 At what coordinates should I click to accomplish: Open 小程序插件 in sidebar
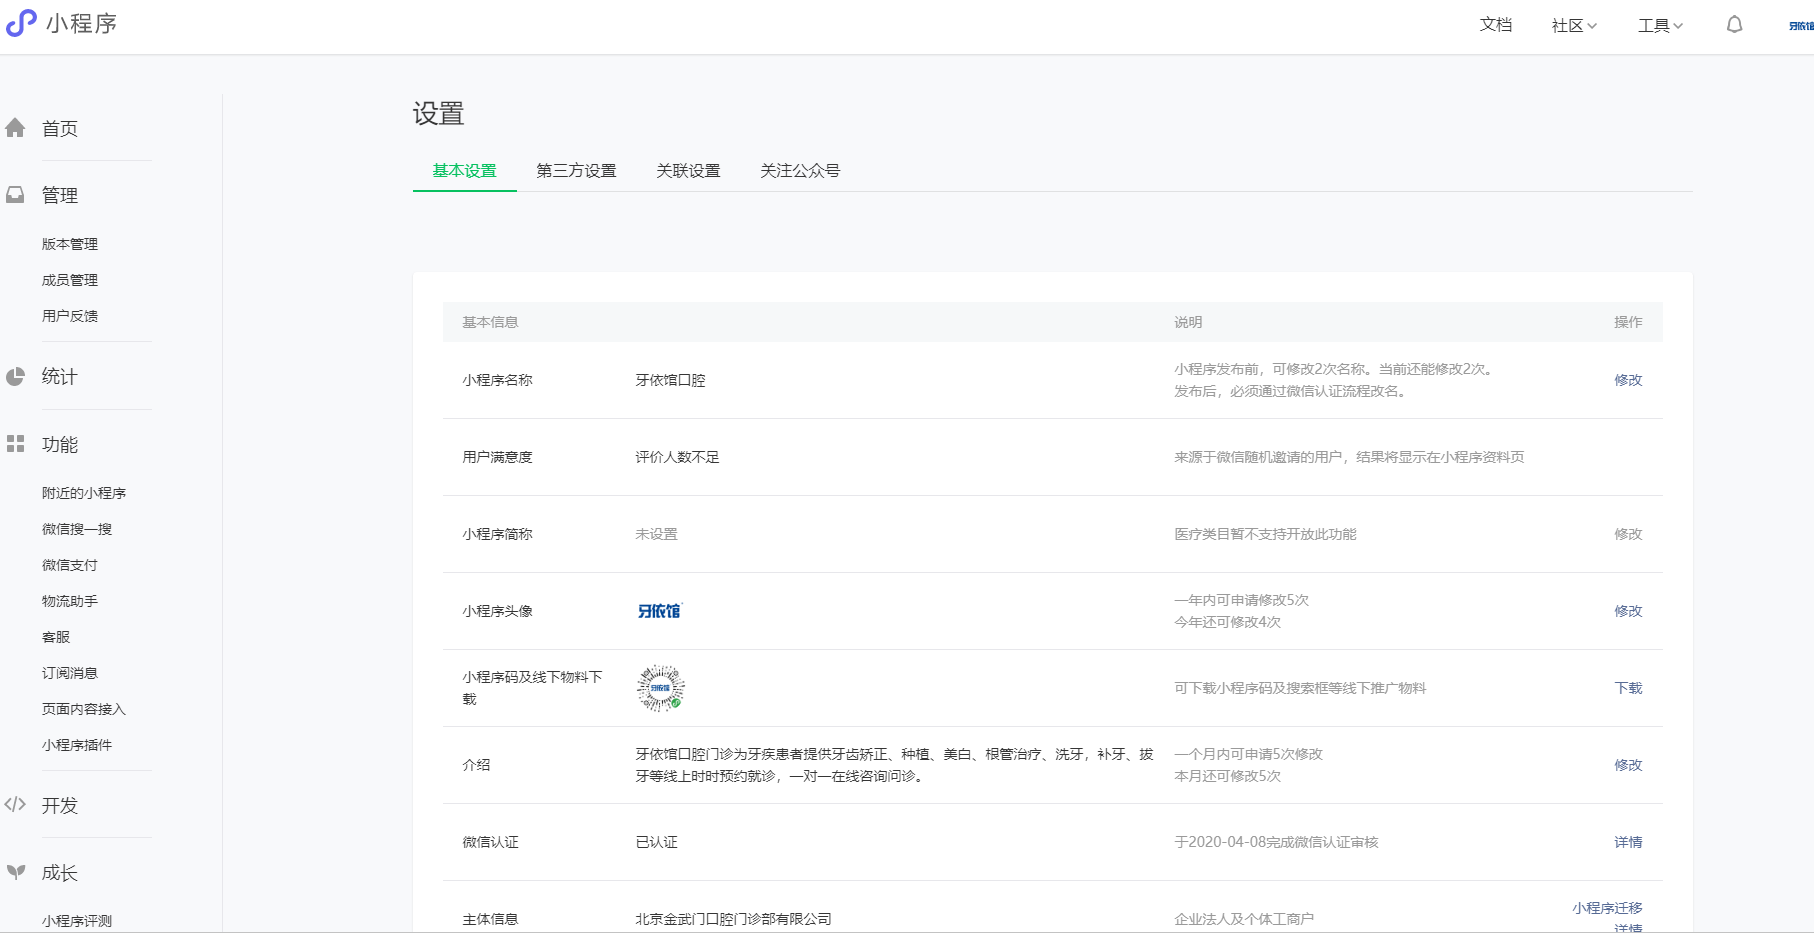tap(77, 745)
